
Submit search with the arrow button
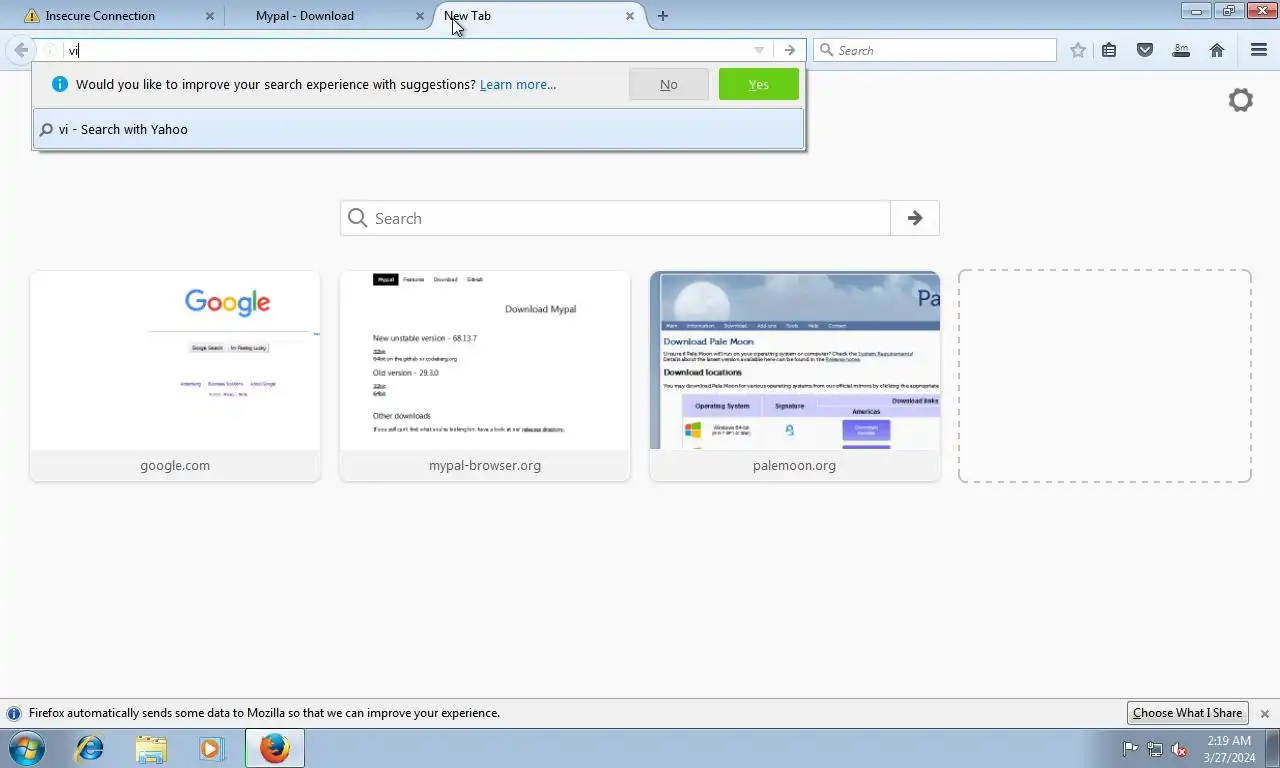coord(914,218)
